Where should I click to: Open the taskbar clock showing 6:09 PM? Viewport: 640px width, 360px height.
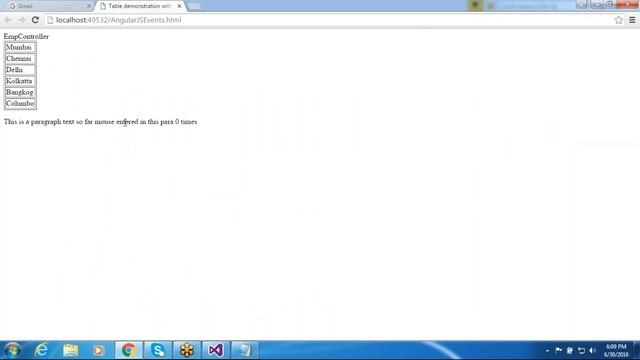pos(616,351)
